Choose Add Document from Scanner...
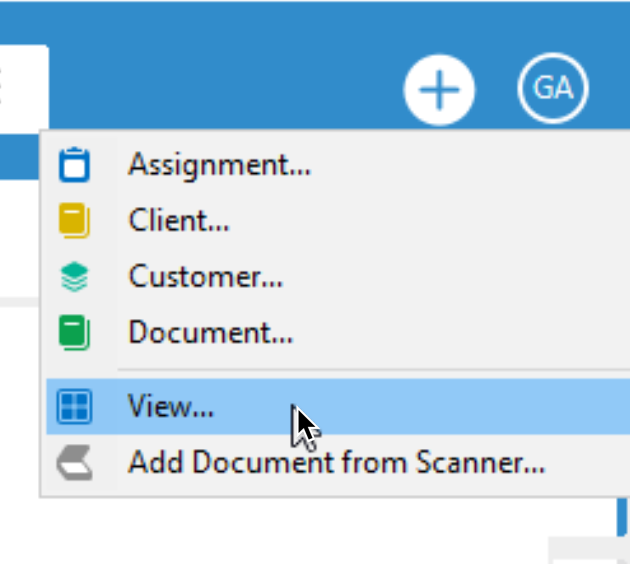The width and height of the screenshot is (630, 564). tap(336, 463)
